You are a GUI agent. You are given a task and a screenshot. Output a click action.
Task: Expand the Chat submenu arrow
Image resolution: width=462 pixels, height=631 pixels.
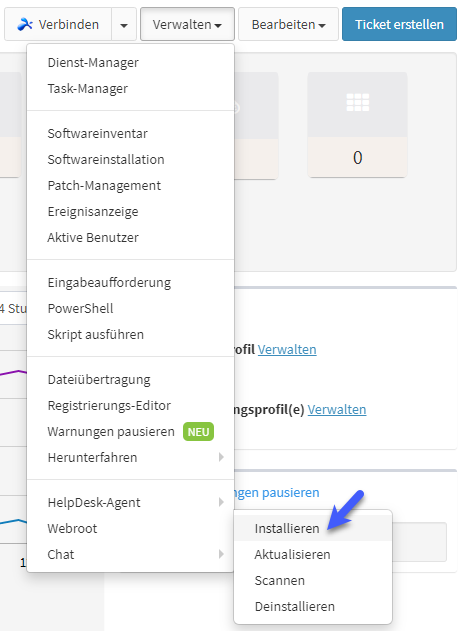pyautogui.click(x=221, y=554)
